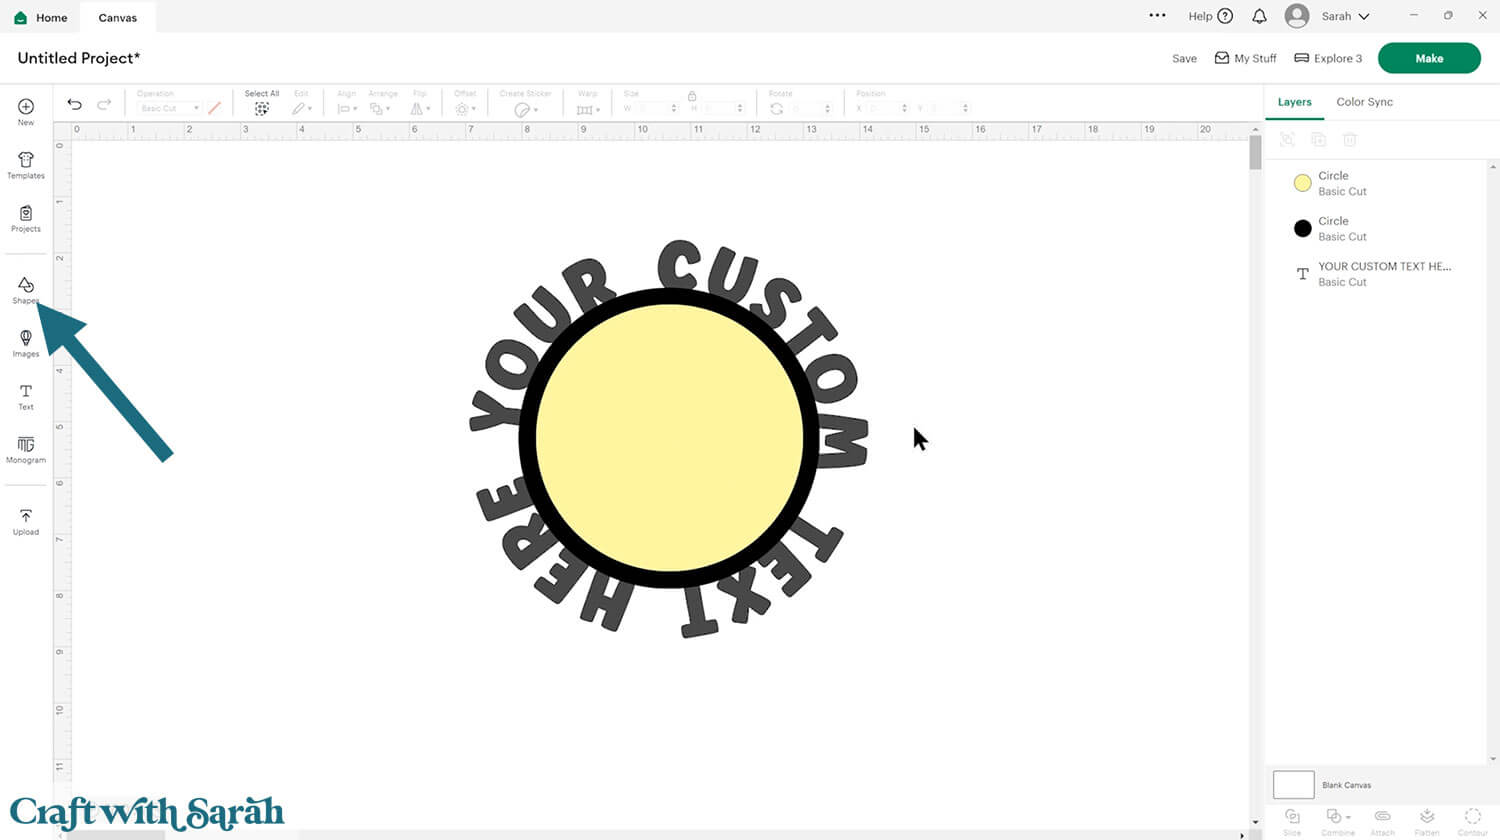Expand the Combine dropdown
The image size is (1500, 840).
[1337, 820]
